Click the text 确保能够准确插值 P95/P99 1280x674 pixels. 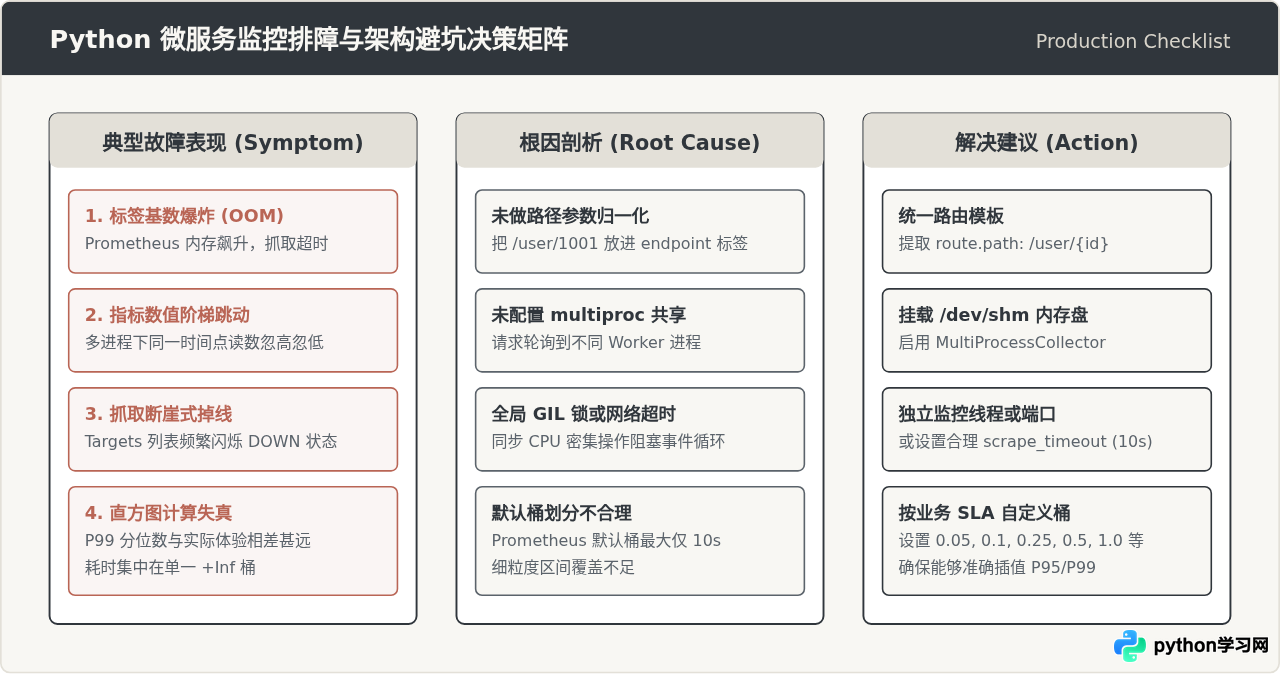(997, 567)
